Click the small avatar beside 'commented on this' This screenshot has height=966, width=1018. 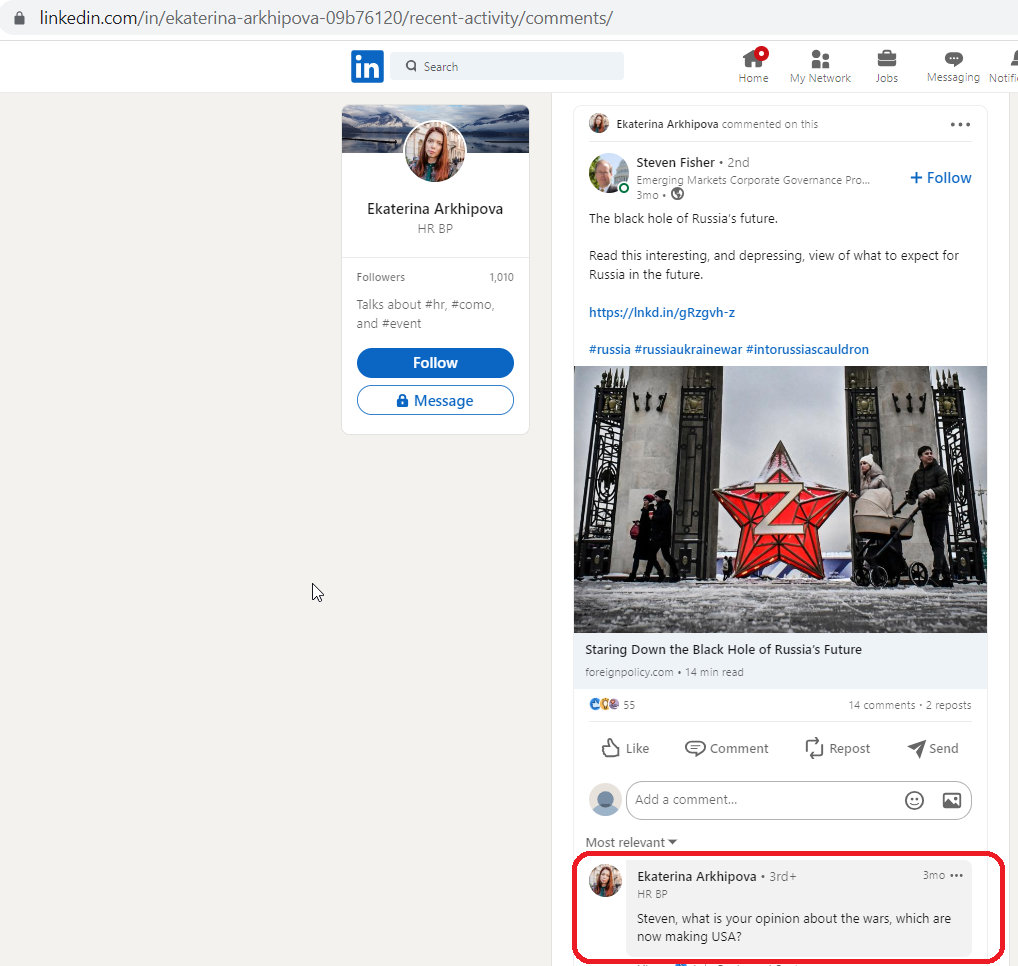599,123
